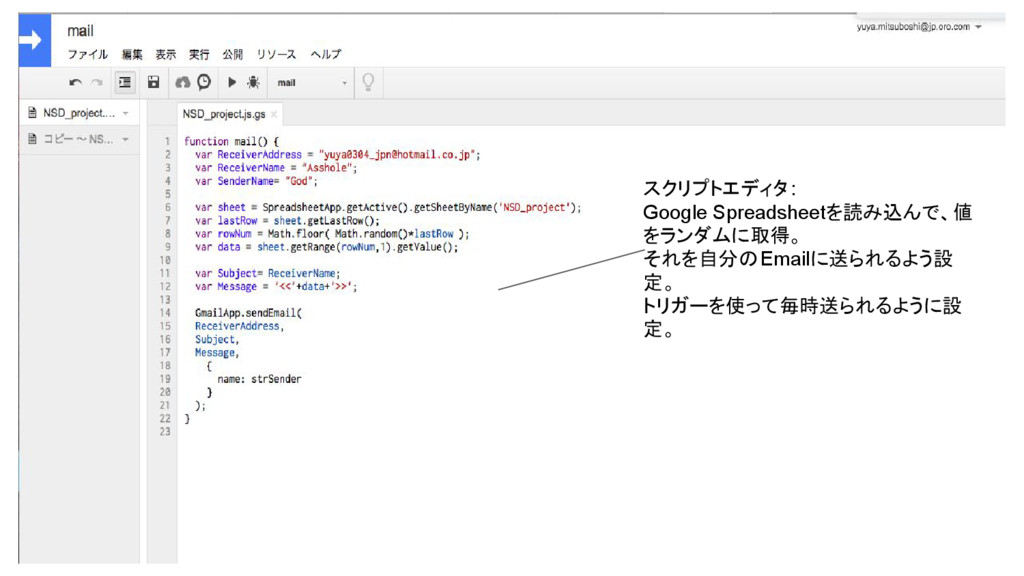Image resolution: width=1024 pixels, height=576 pixels.
Task: Click the undo arrow icon
Action: (x=75, y=83)
